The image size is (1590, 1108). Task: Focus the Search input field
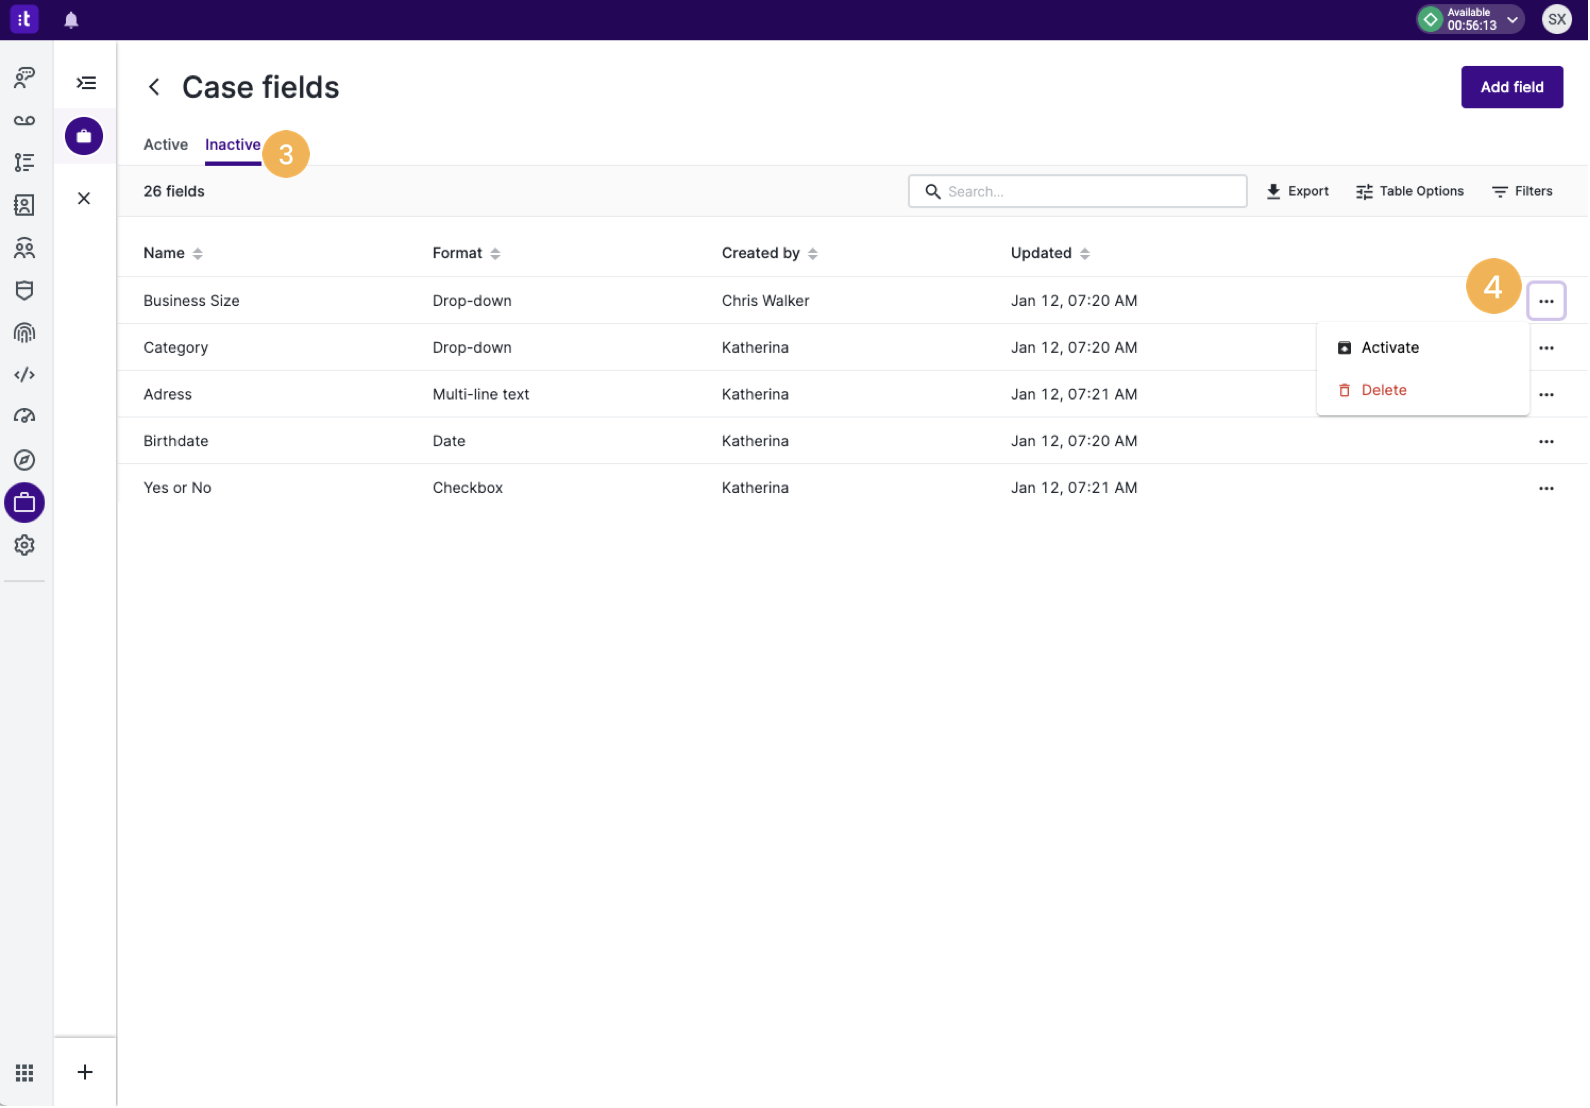point(1078,191)
